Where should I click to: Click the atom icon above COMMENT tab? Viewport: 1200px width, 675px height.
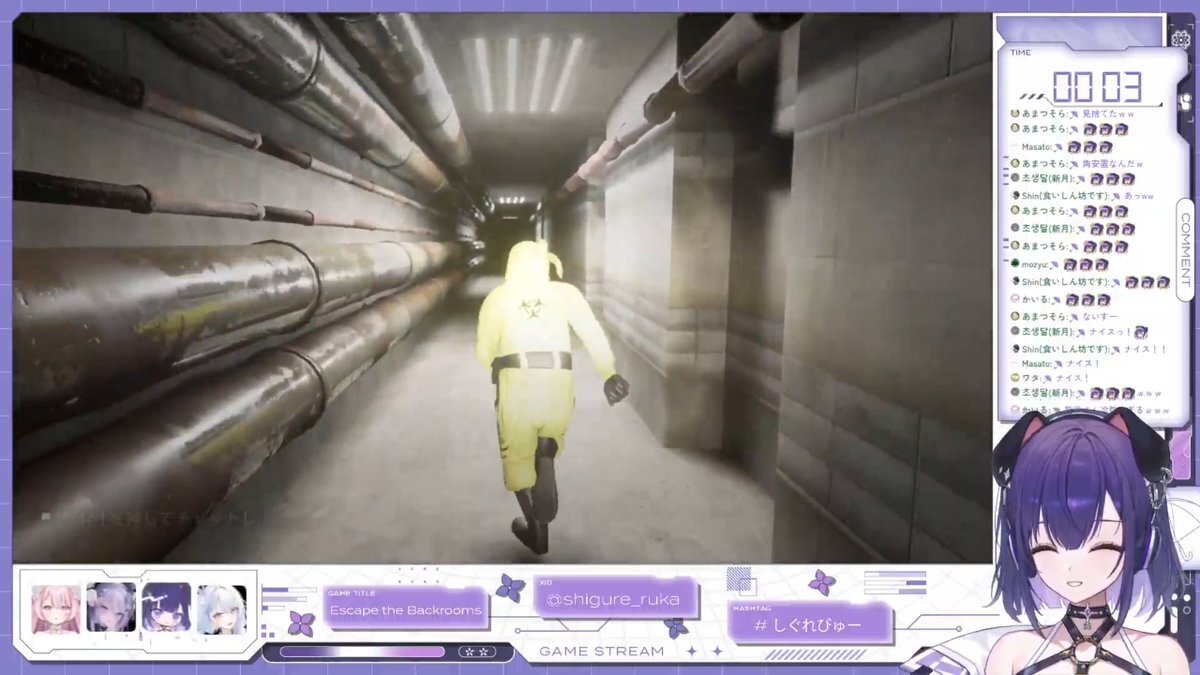1183,39
